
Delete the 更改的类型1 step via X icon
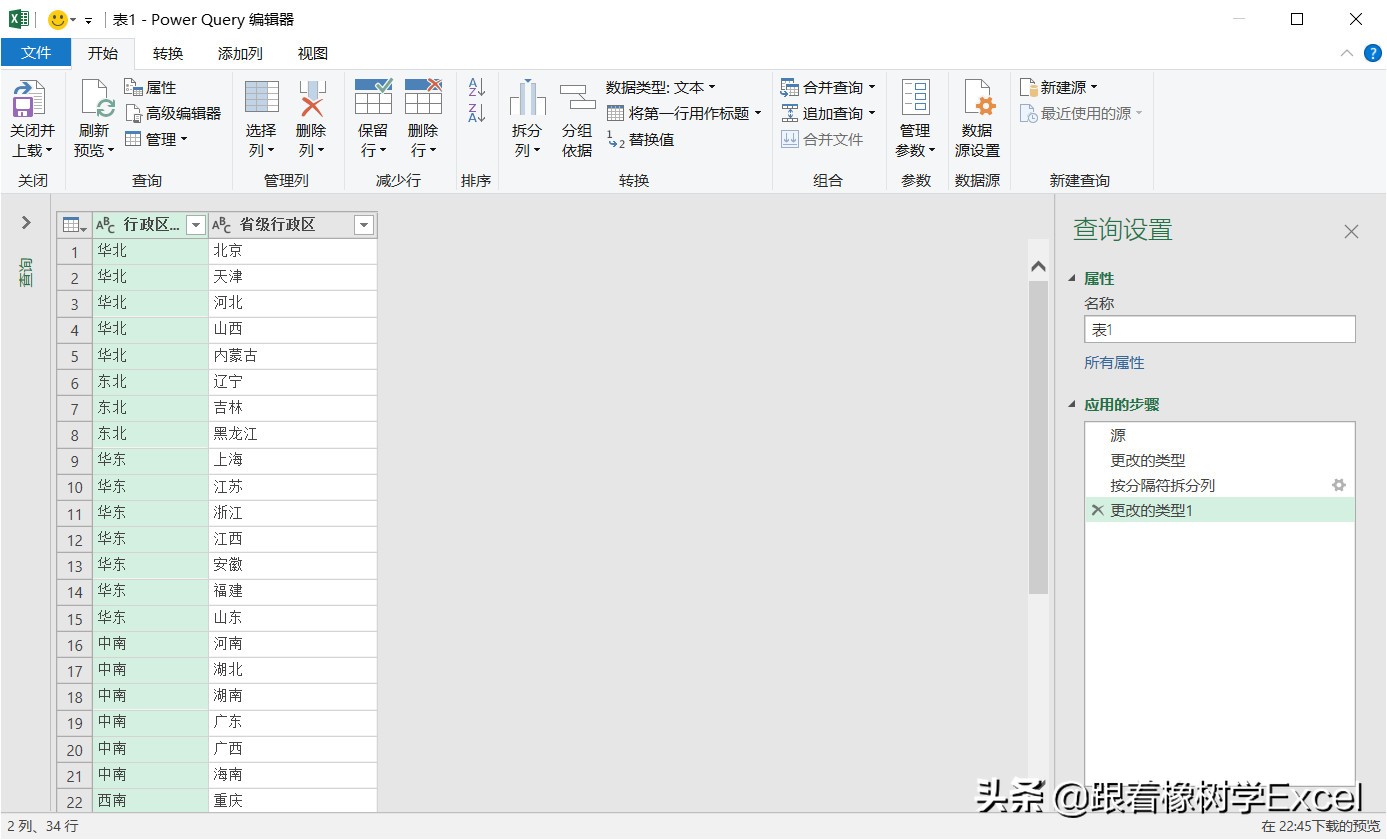1097,510
